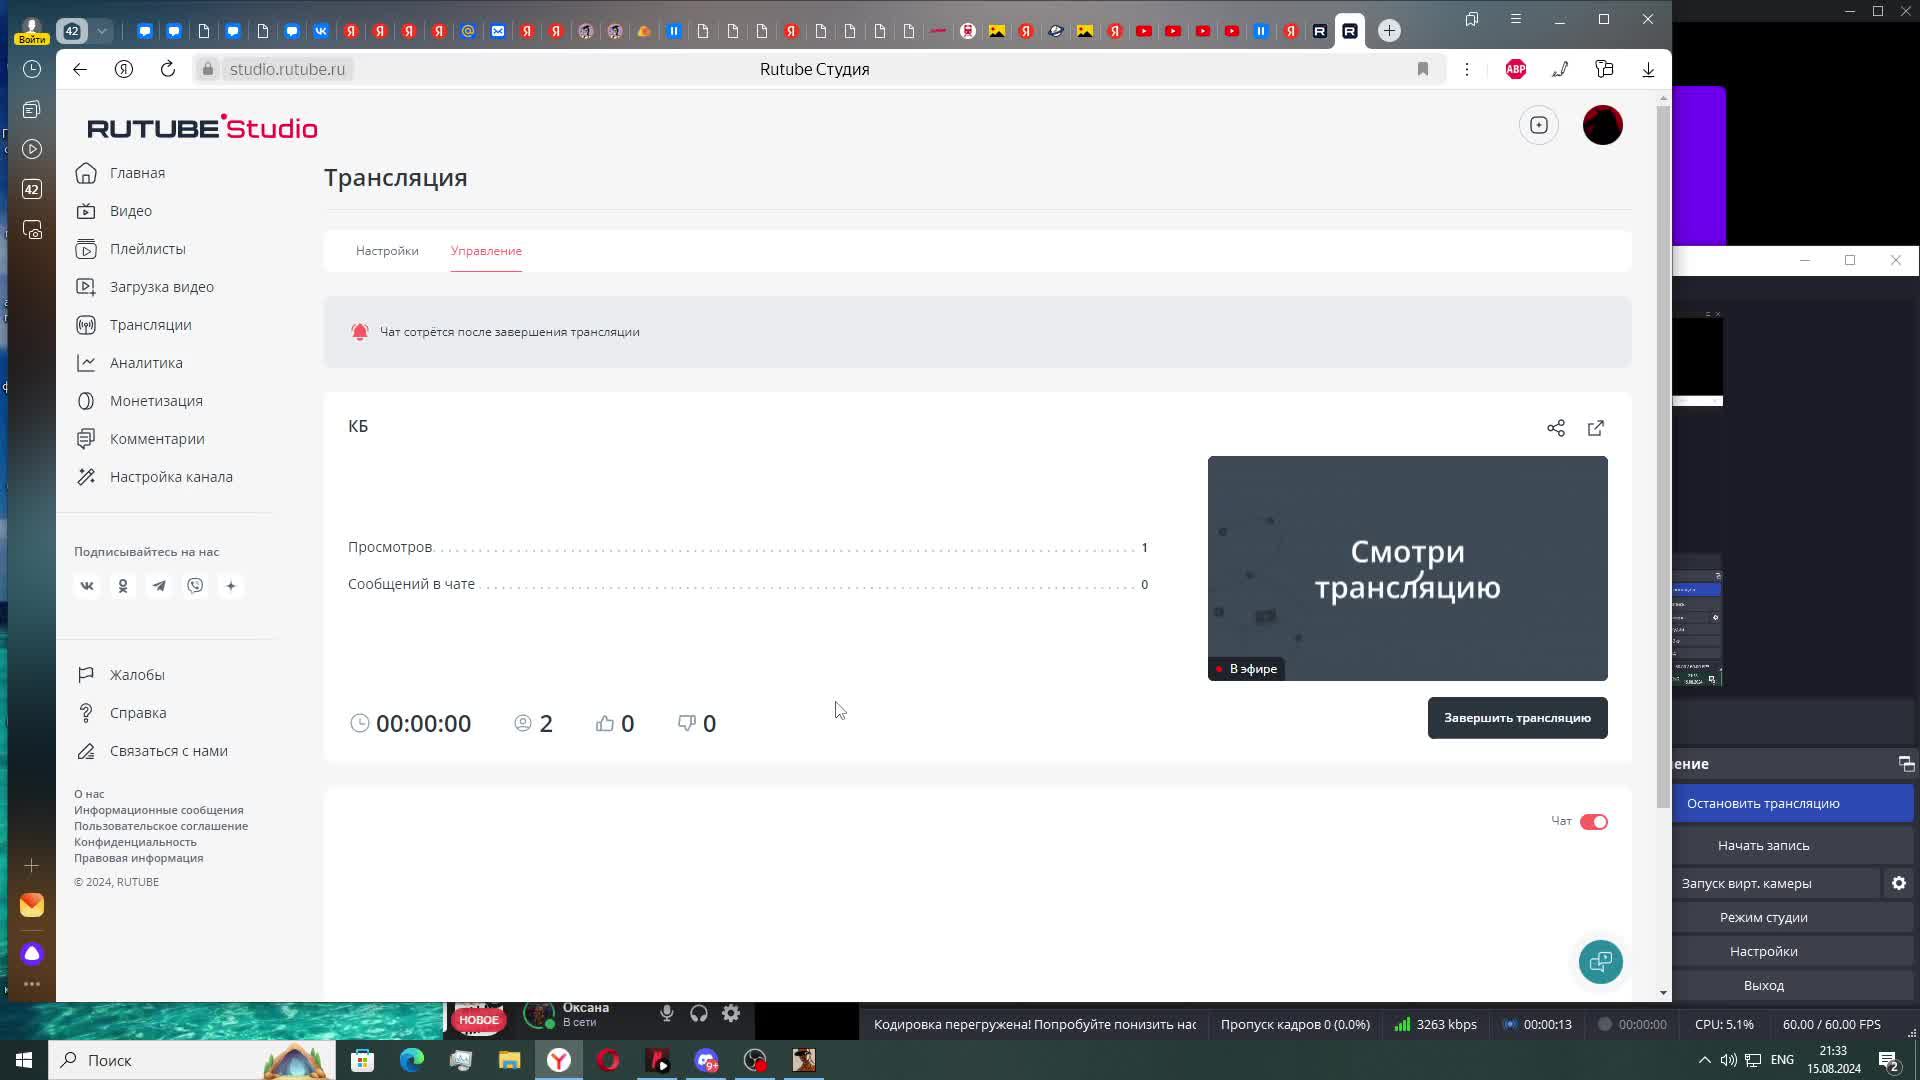The height and width of the screenshot is (1080, 1920).
Task: Expand the tab group dropdown arrow
Action: coord(102,31)
